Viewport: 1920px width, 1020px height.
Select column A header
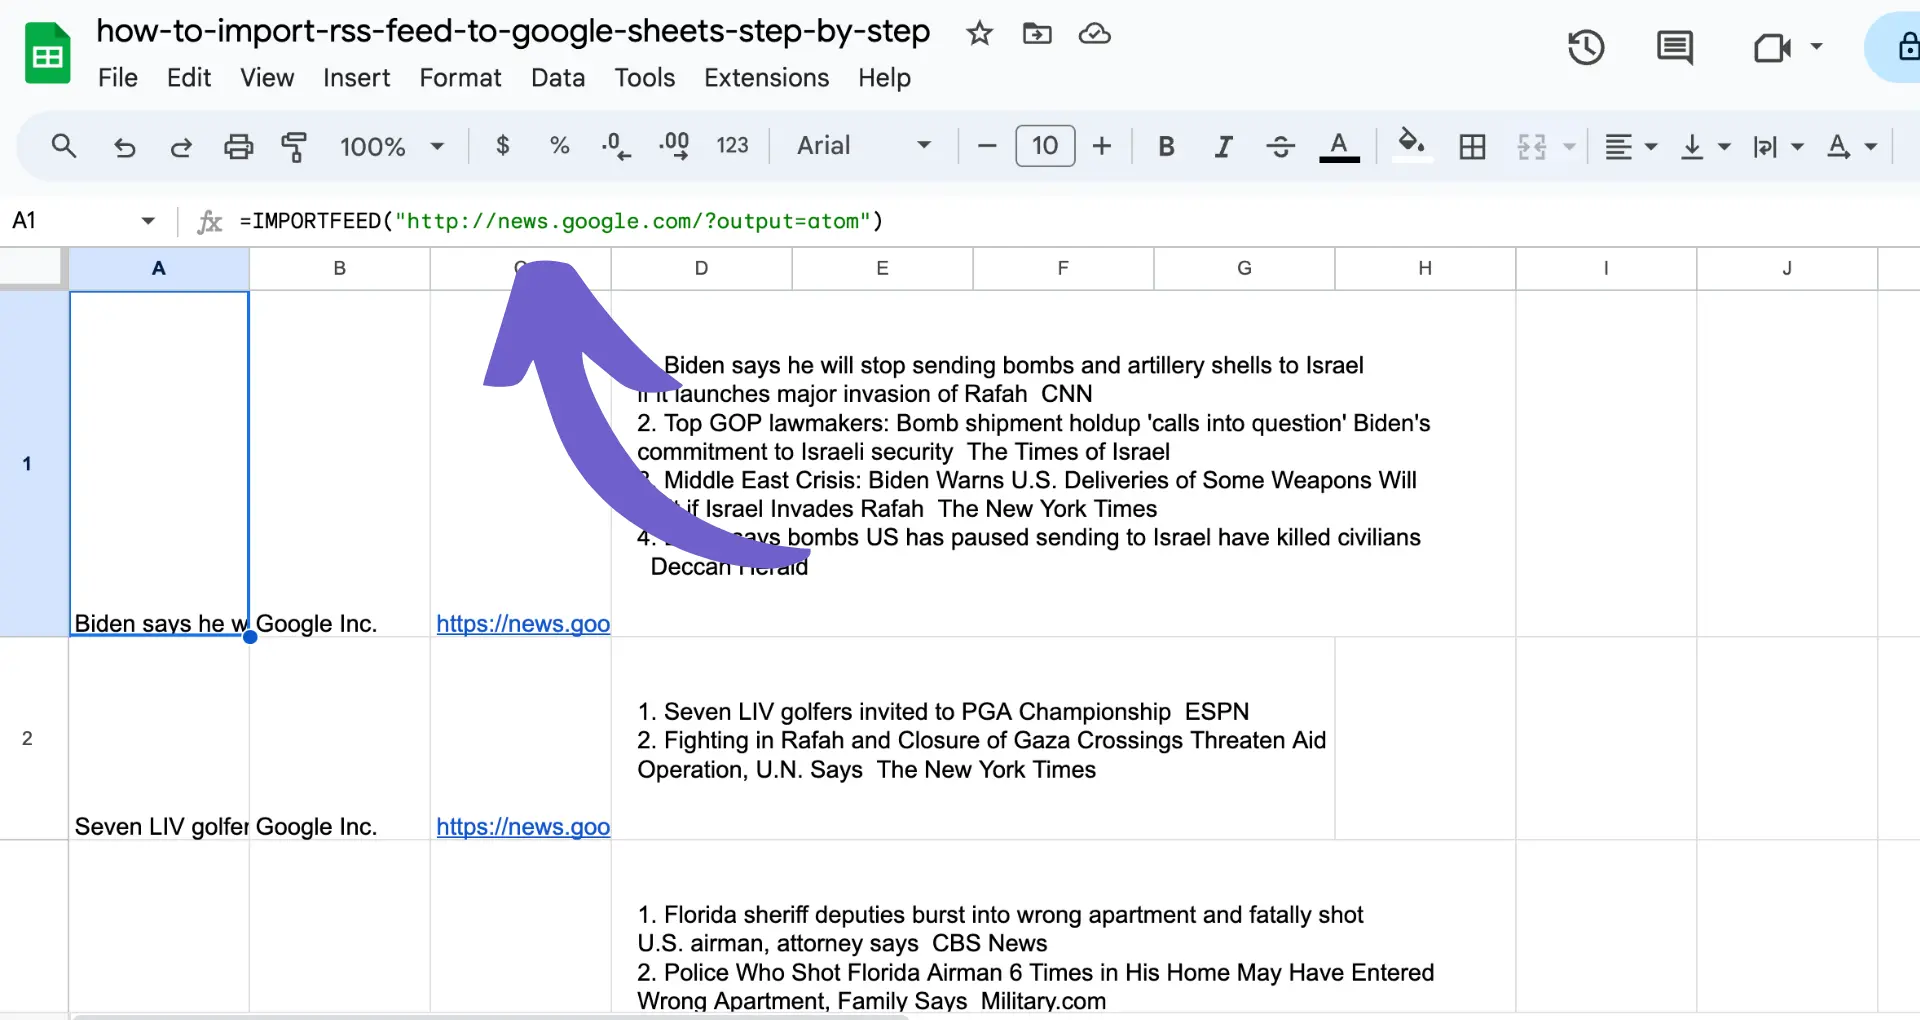pos(159,268)
